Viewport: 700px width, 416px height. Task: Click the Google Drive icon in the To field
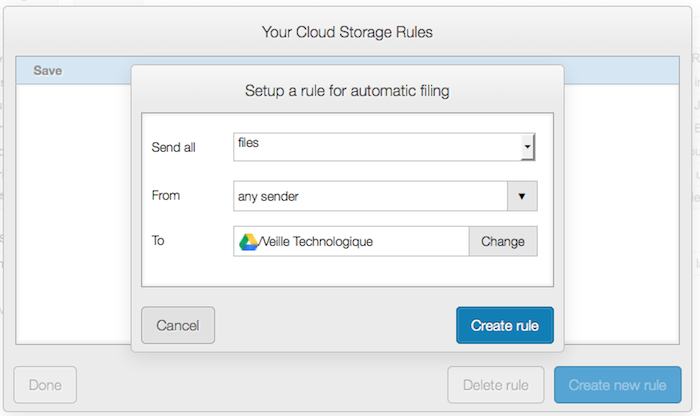pos(248,241)
